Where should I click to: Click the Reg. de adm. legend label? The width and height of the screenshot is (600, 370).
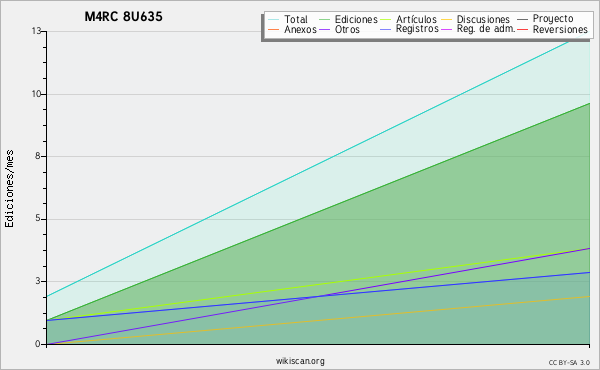pyautogui.click(x=486, y=29)
